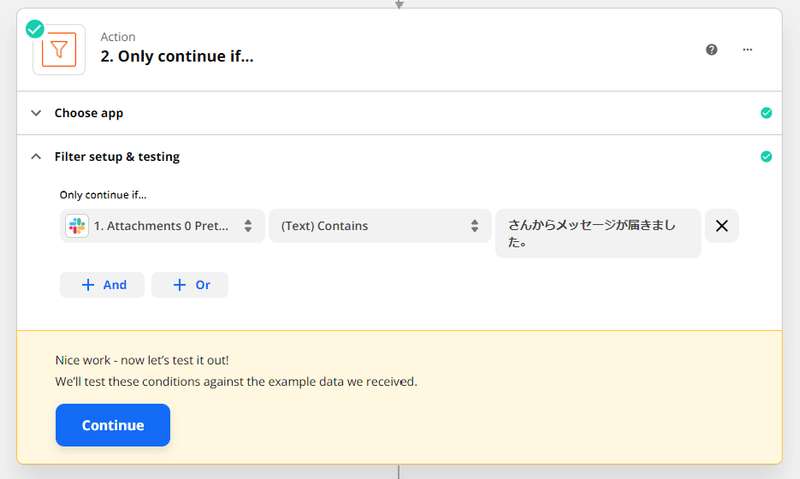
Task: Click the Choose app section header
Action: click(x=399, y=113)
